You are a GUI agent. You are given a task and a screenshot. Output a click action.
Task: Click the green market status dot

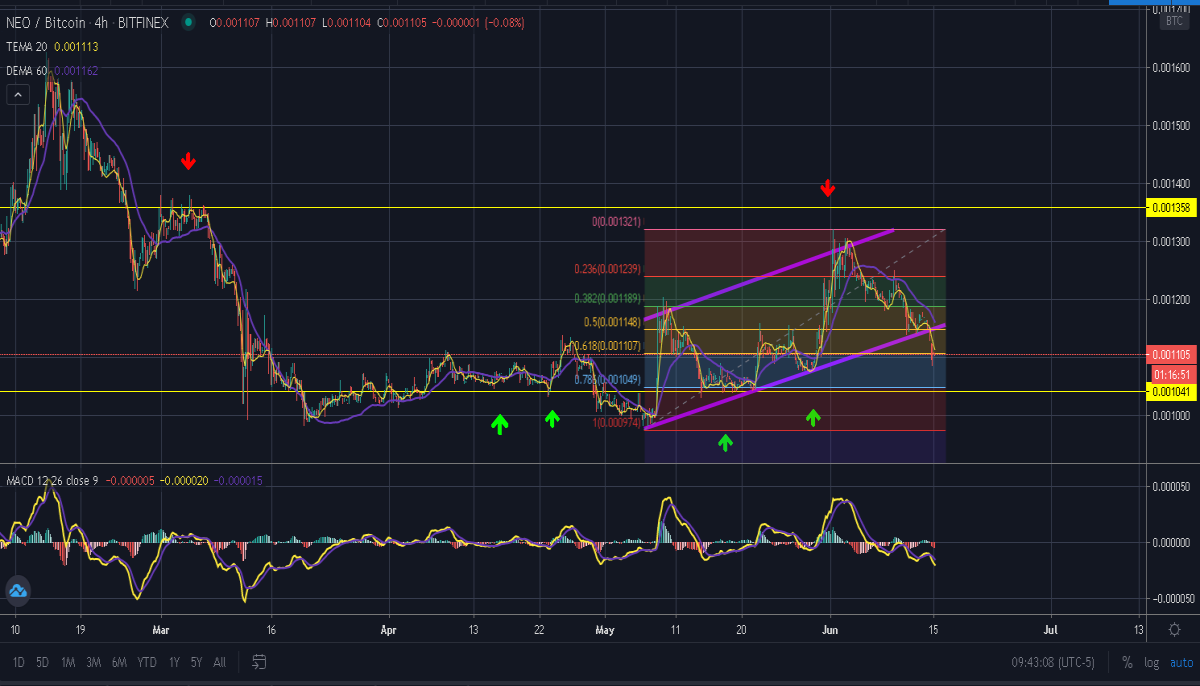(x=188, y=22)
